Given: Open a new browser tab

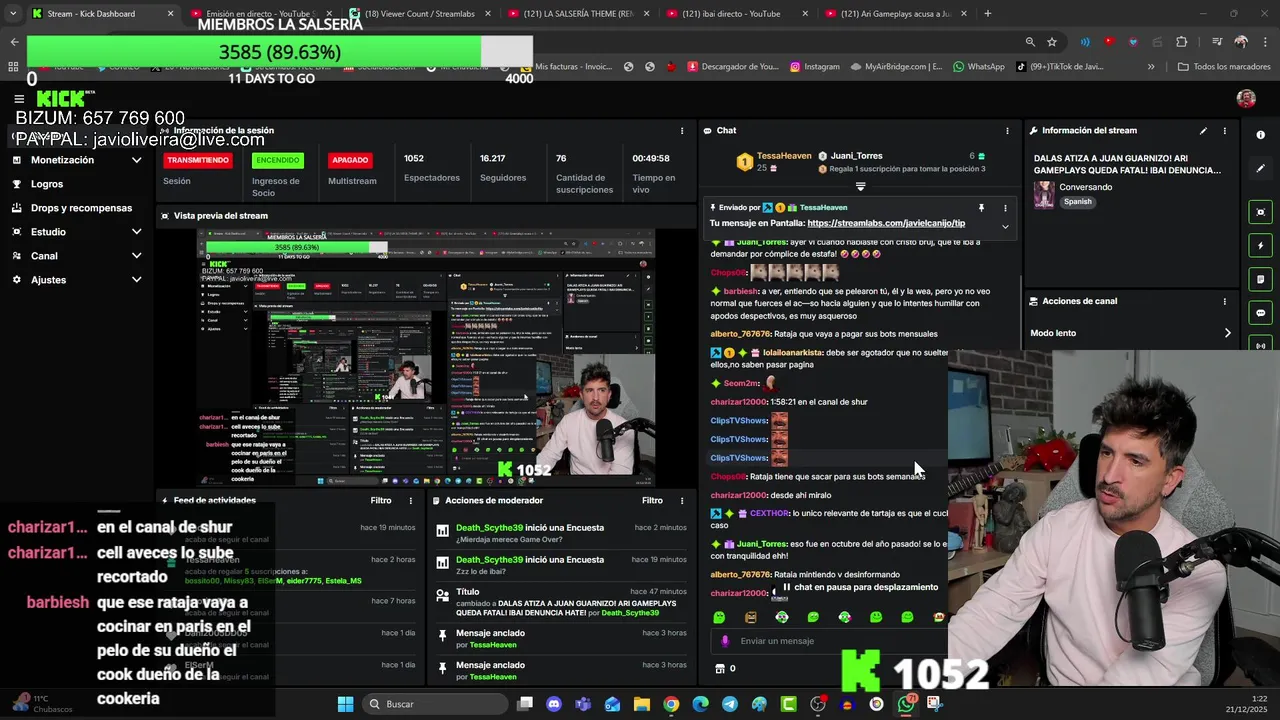Looking at the screenshot, I should coord(988,14).
